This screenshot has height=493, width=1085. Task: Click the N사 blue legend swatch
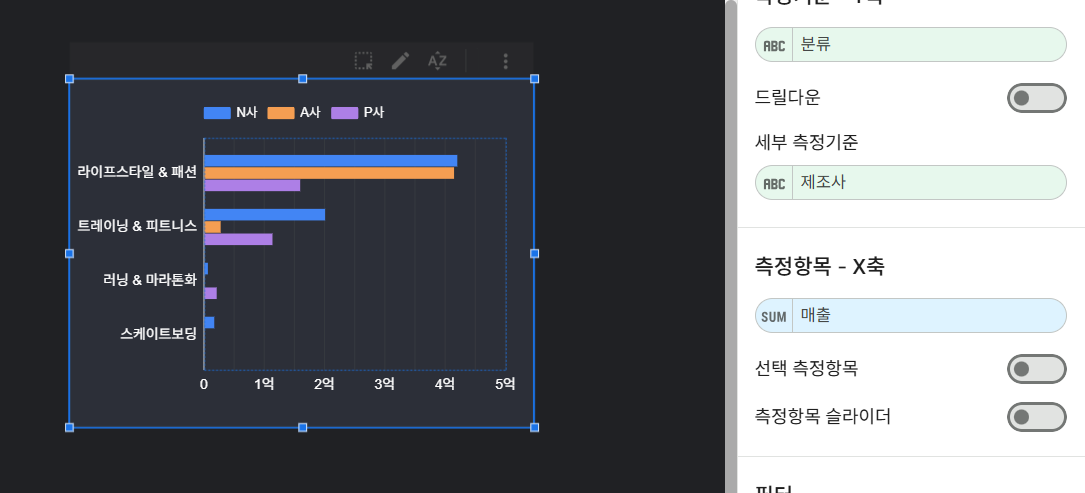(217, 113)
